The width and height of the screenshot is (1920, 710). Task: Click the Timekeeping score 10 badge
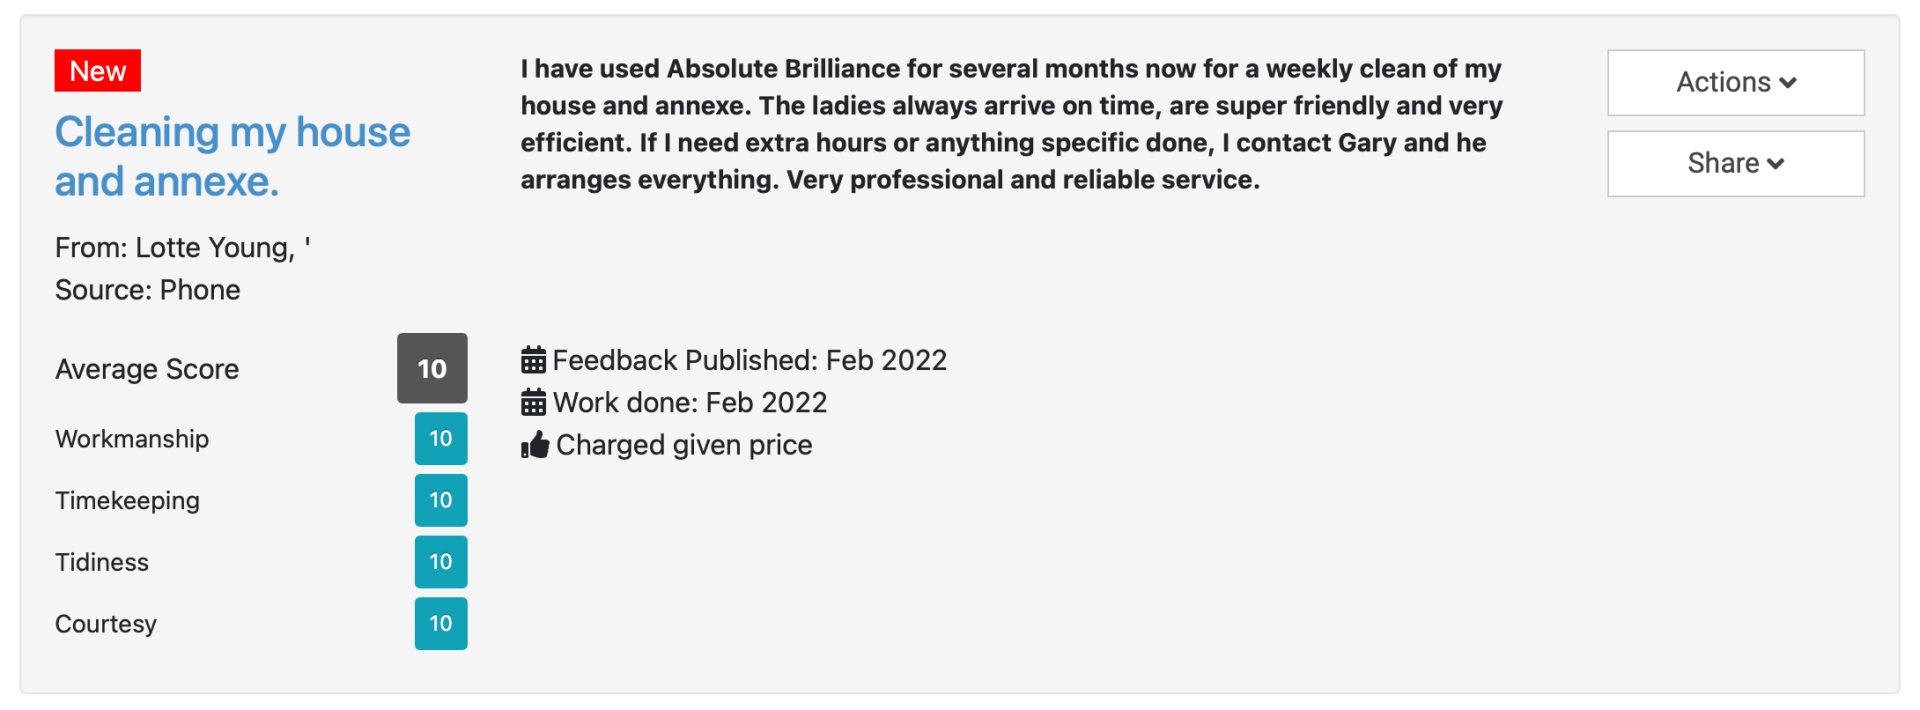pos(441,501)
